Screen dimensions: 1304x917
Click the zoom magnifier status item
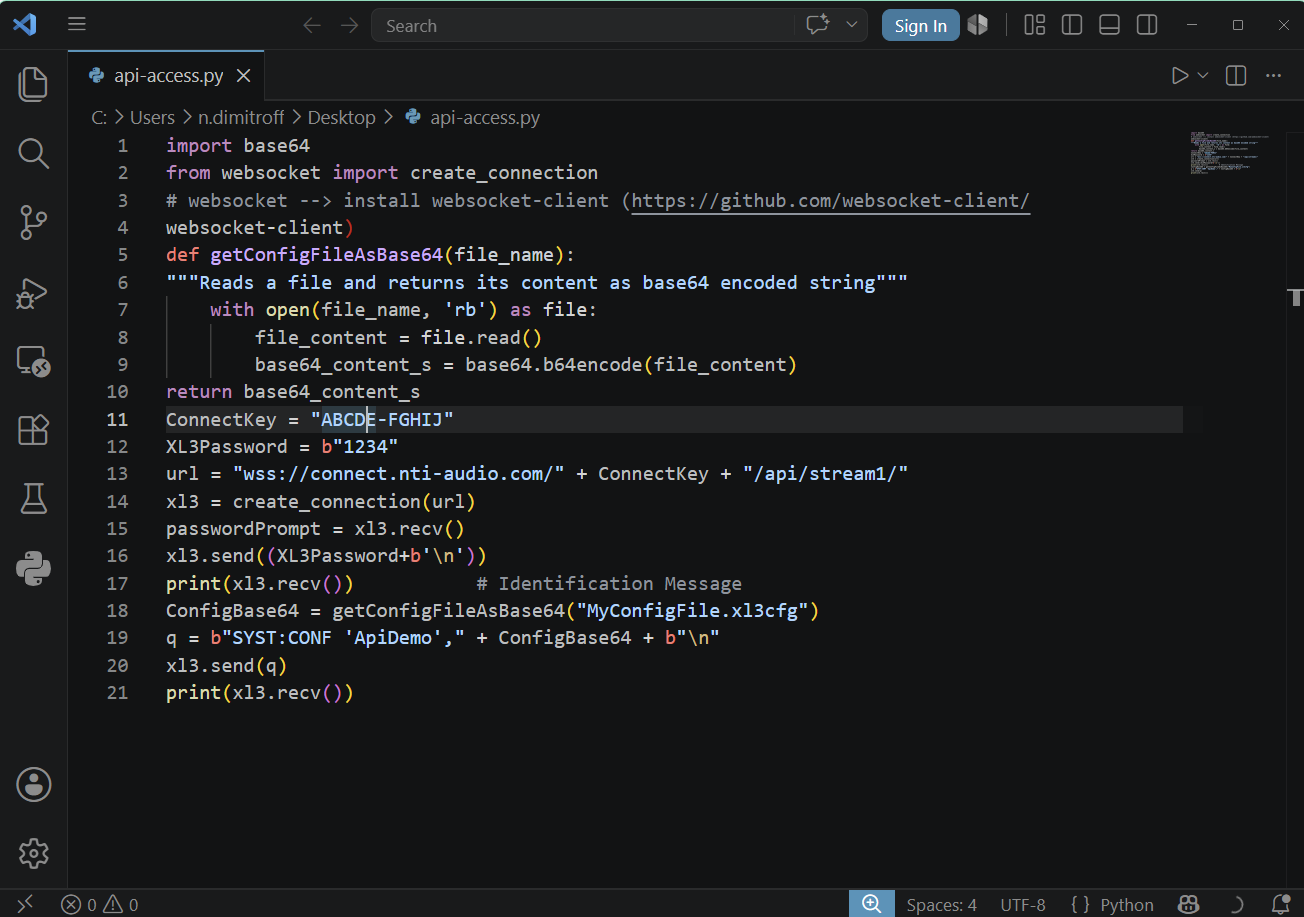coord(871,904)
